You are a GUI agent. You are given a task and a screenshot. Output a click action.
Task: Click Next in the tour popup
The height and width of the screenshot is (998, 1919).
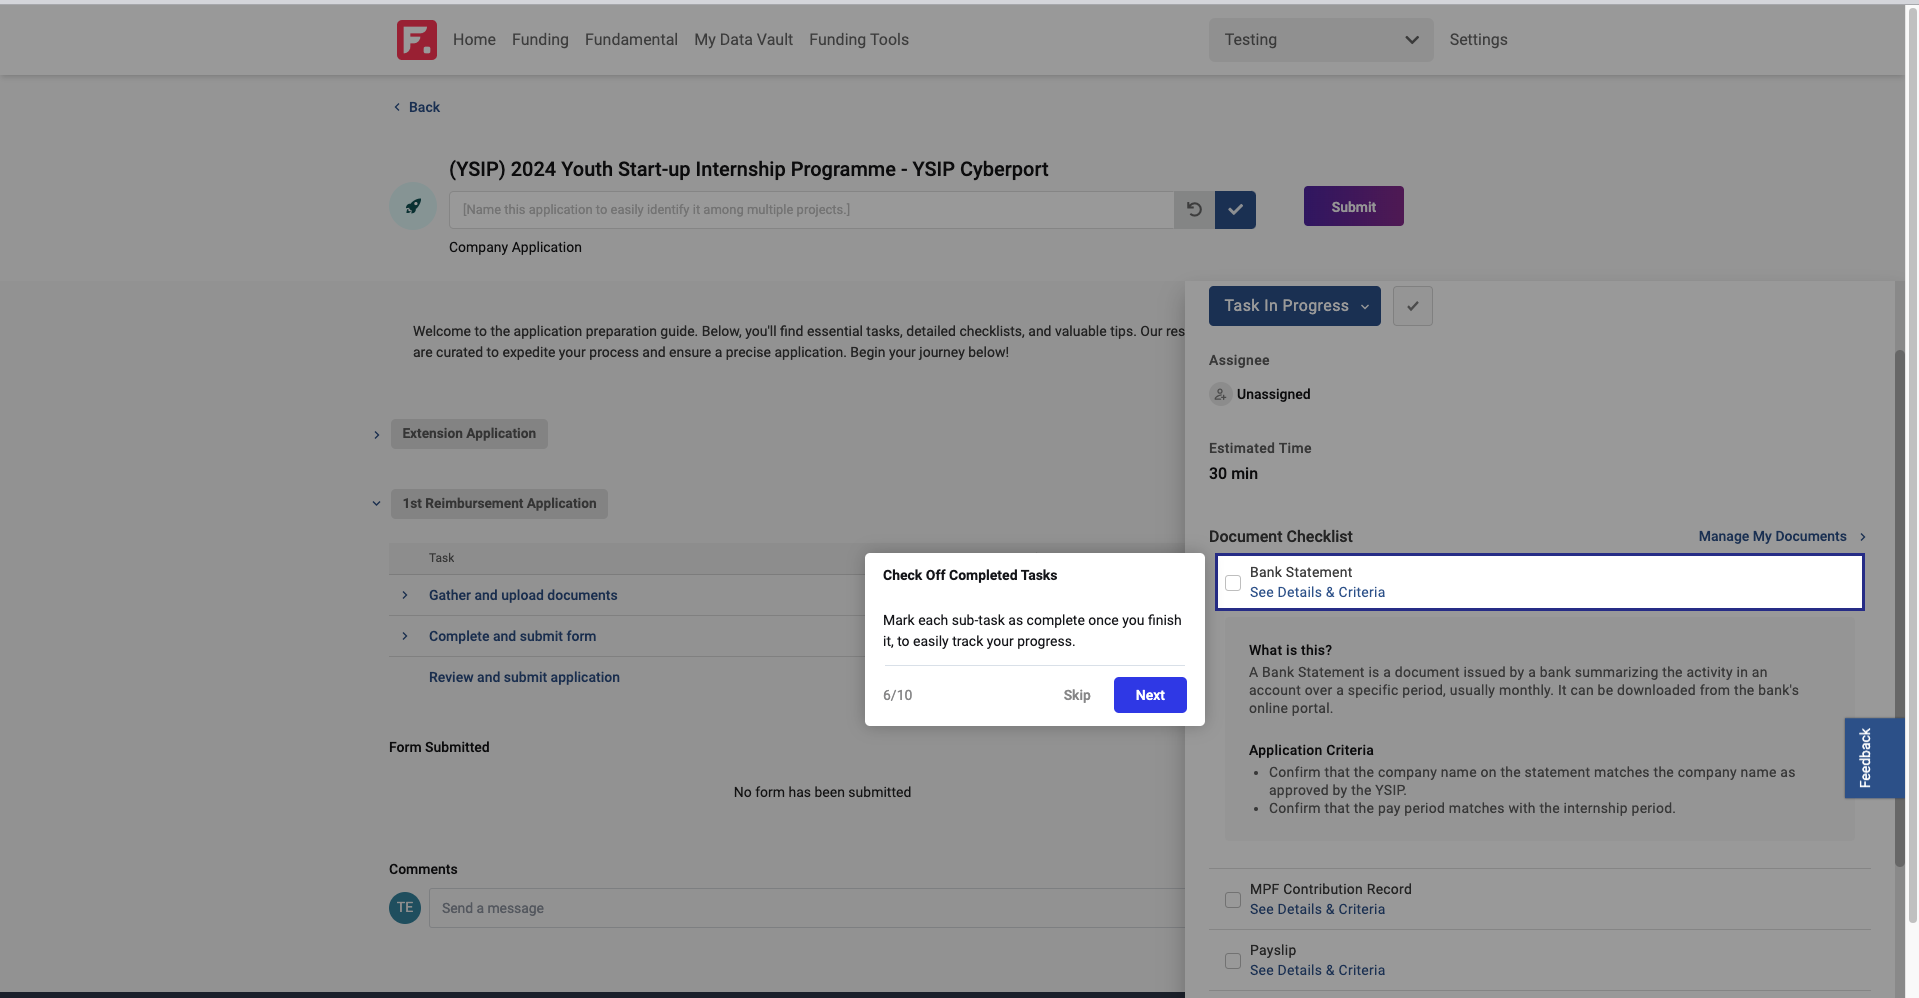click(1150, 695)
